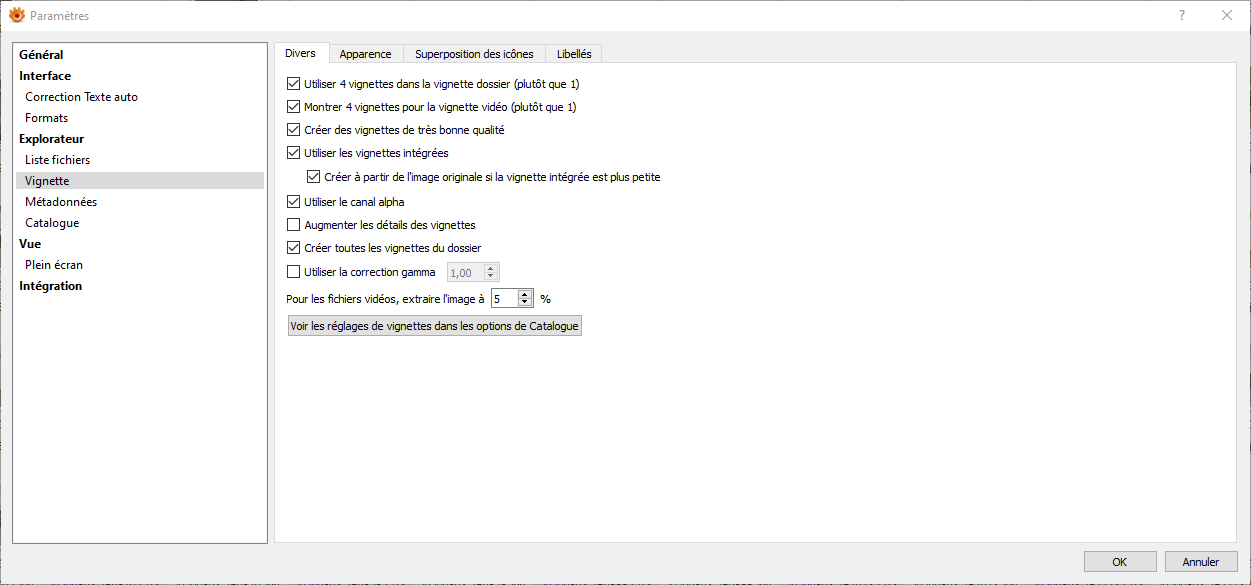Viewport: 1251px width, 585px height.
Task: Disable 'Utiliser les vignettes intégrées'
Action: (x=293, y=153)
